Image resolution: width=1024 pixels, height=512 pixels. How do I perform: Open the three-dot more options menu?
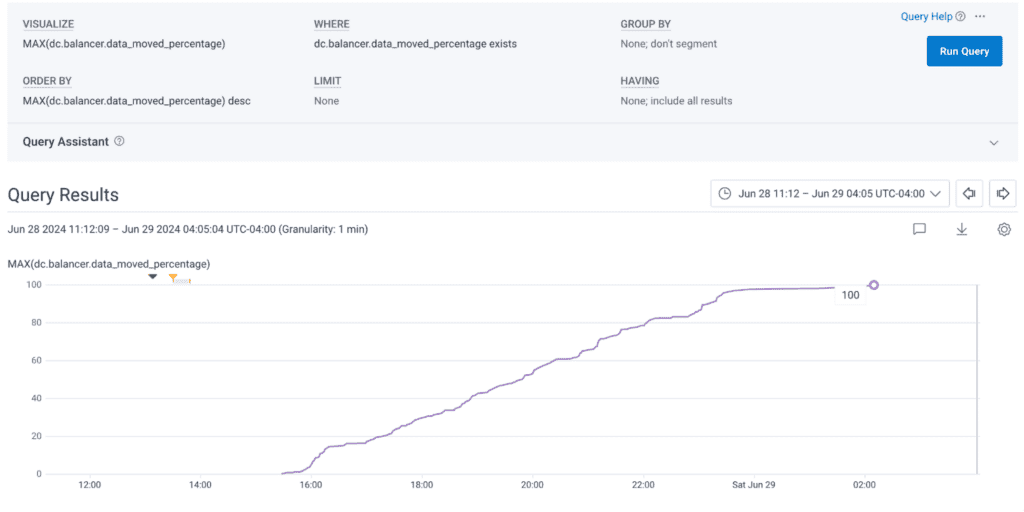pos(980,17)
